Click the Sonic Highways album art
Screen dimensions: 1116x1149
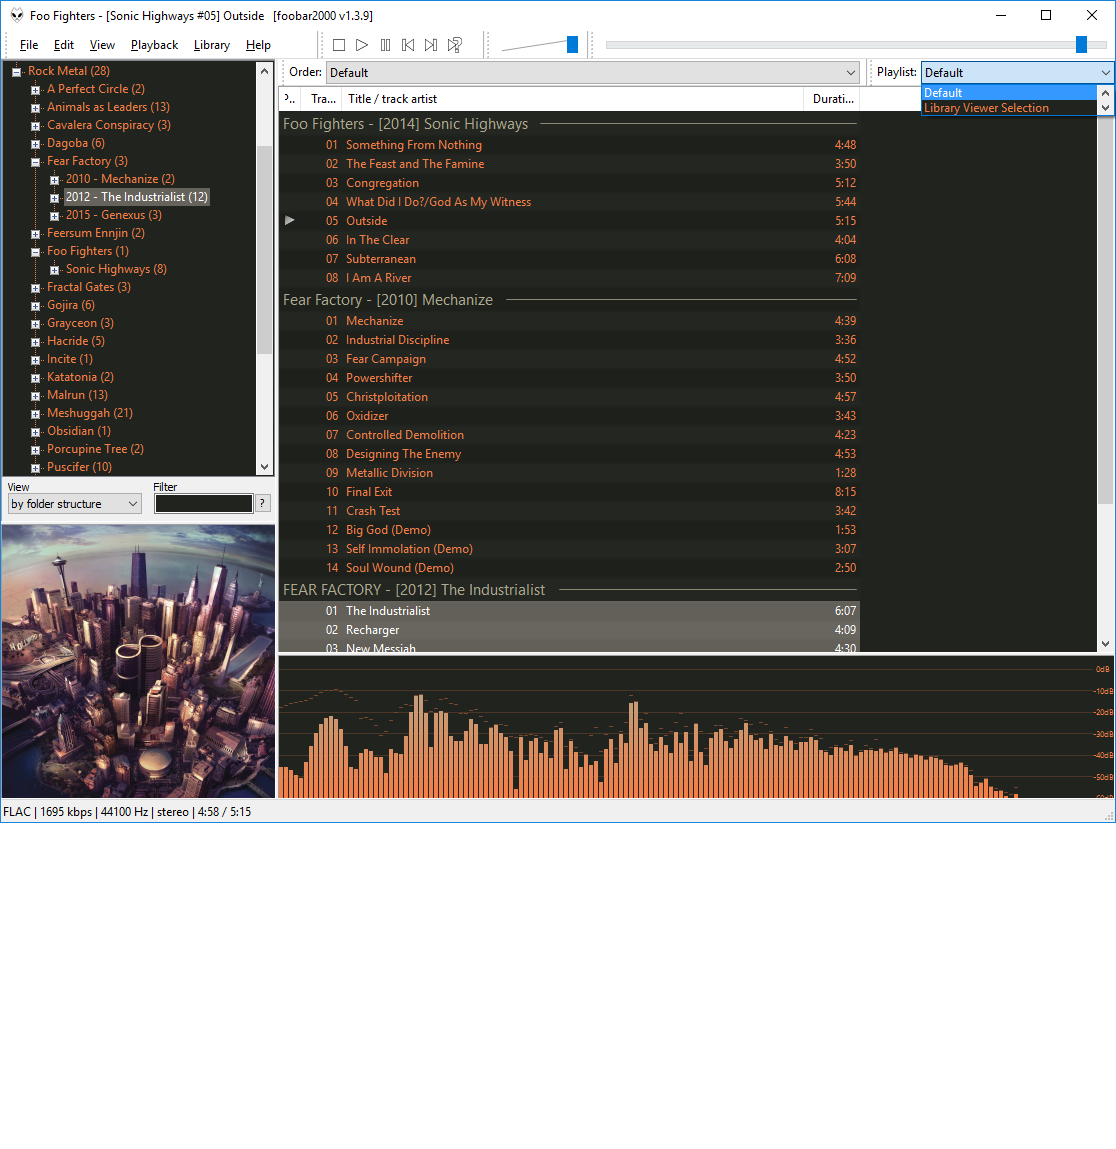(138, 661)
